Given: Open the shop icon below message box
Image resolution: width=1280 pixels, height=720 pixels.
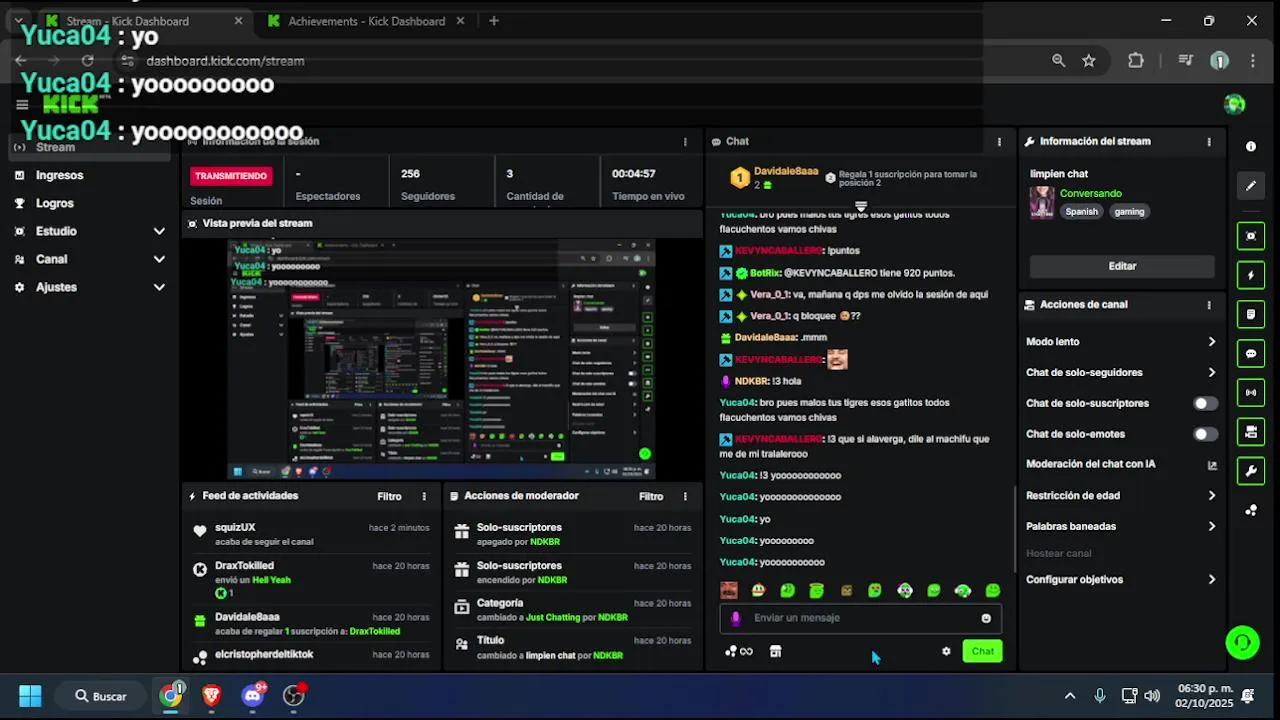Looking at the screenshot, I should [x=775, y=651].
